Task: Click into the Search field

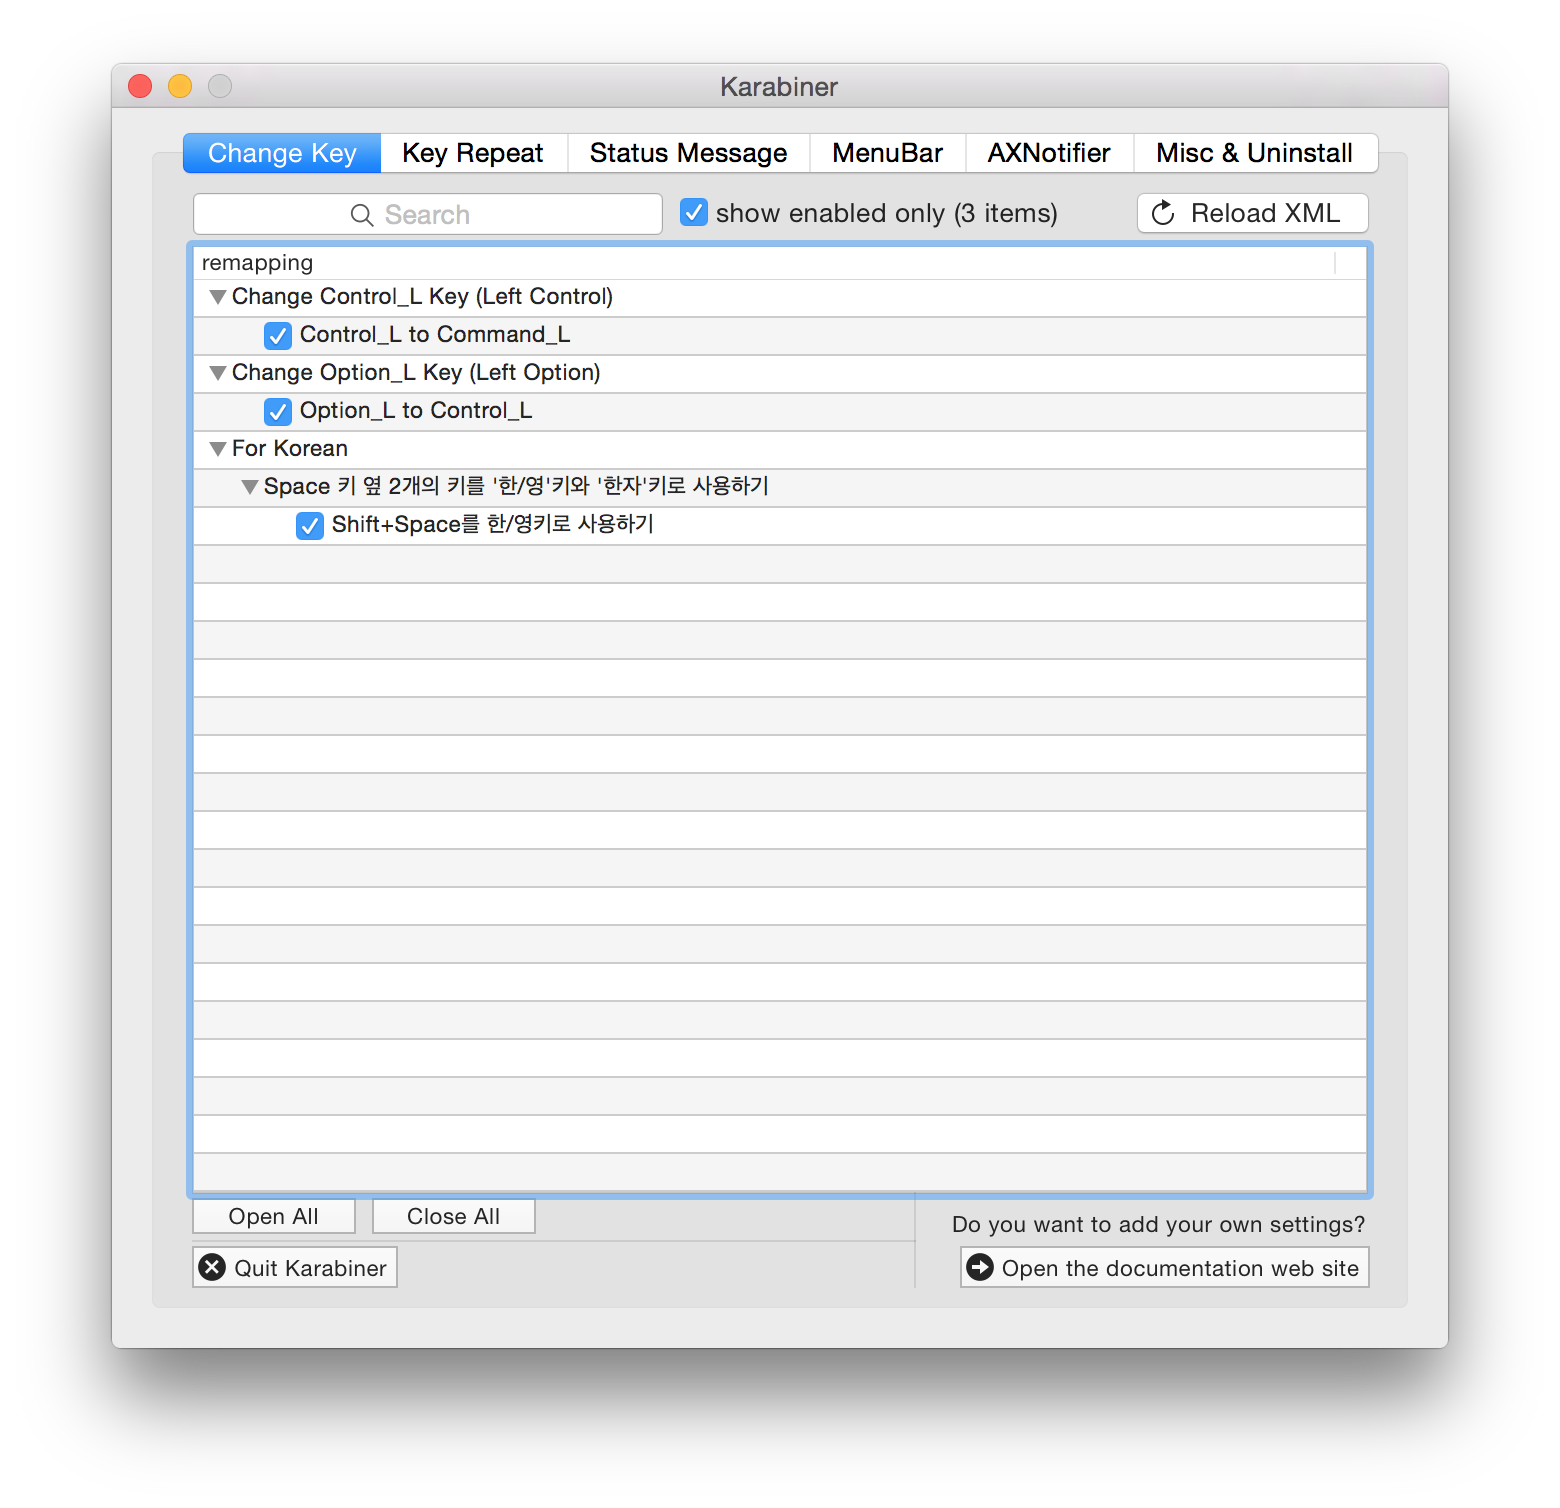Action: (428, 214)
